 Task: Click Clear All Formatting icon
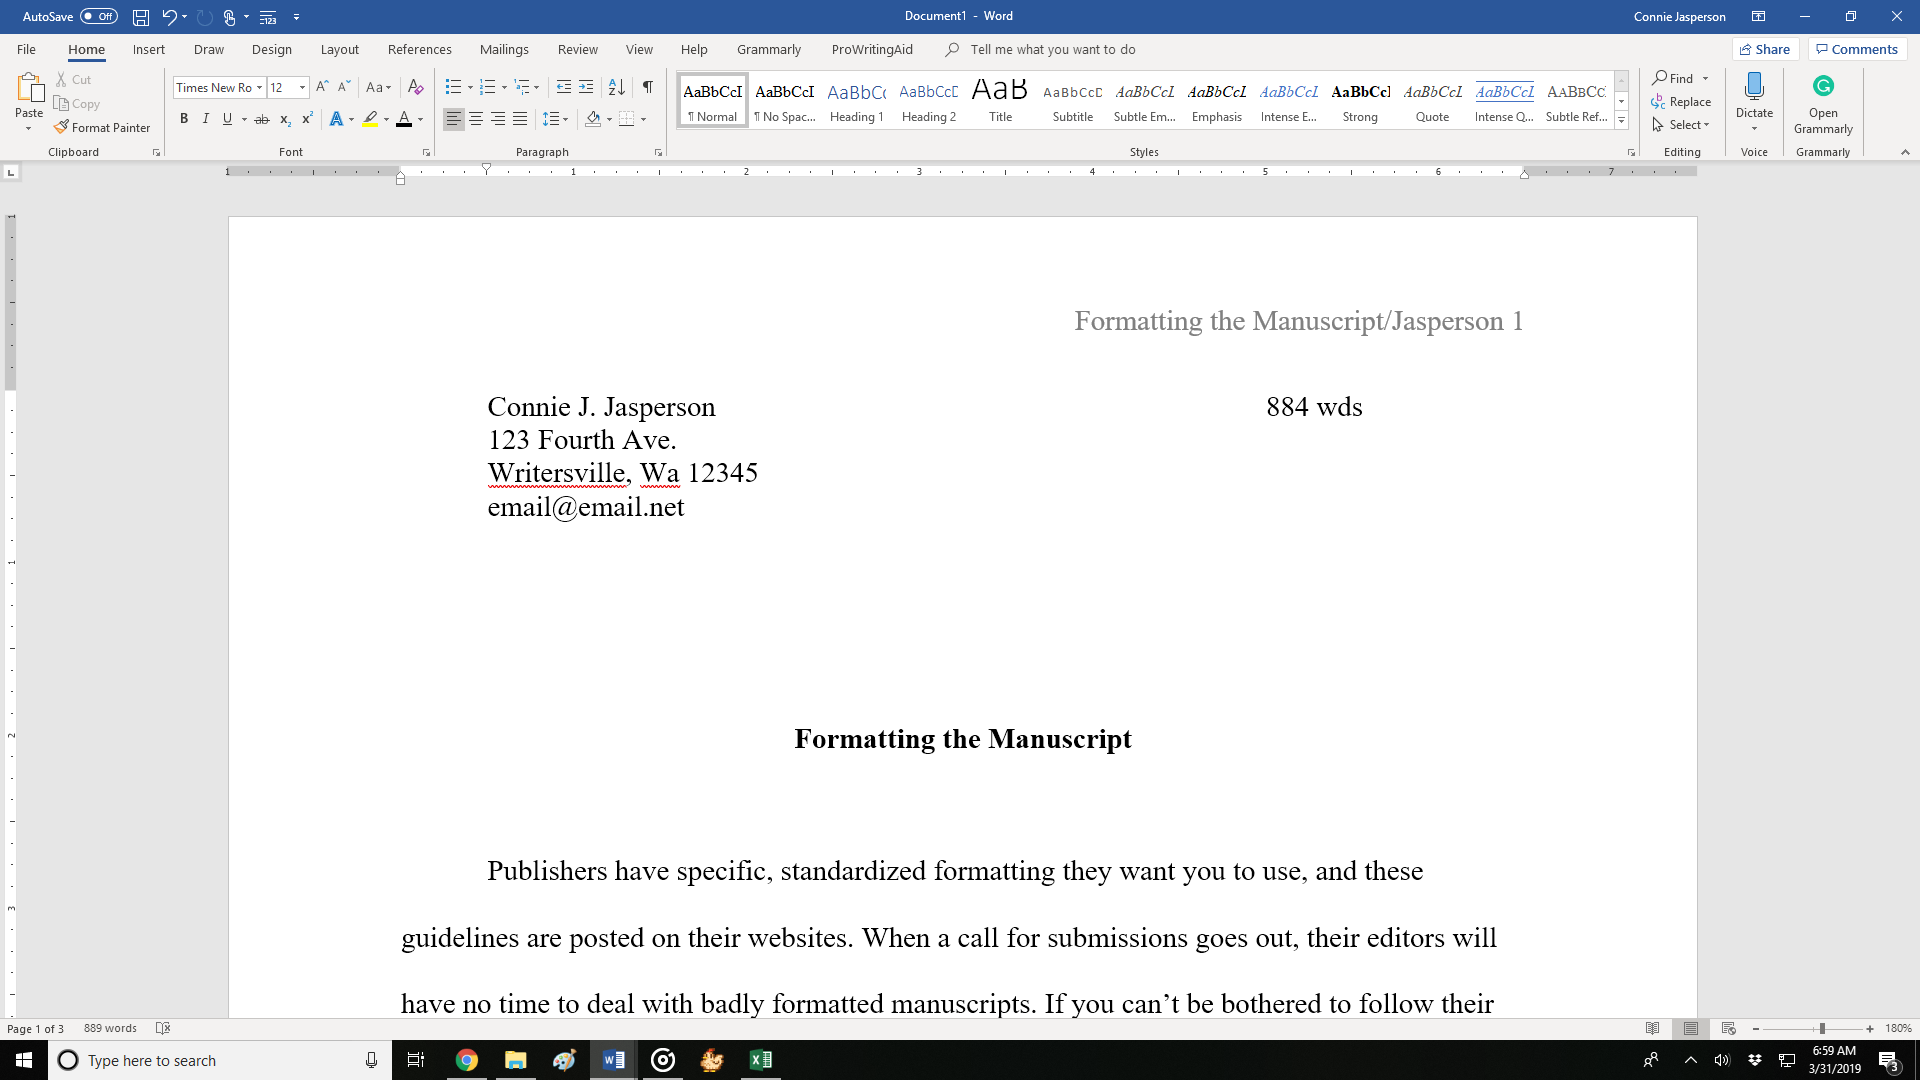point(415,87)
